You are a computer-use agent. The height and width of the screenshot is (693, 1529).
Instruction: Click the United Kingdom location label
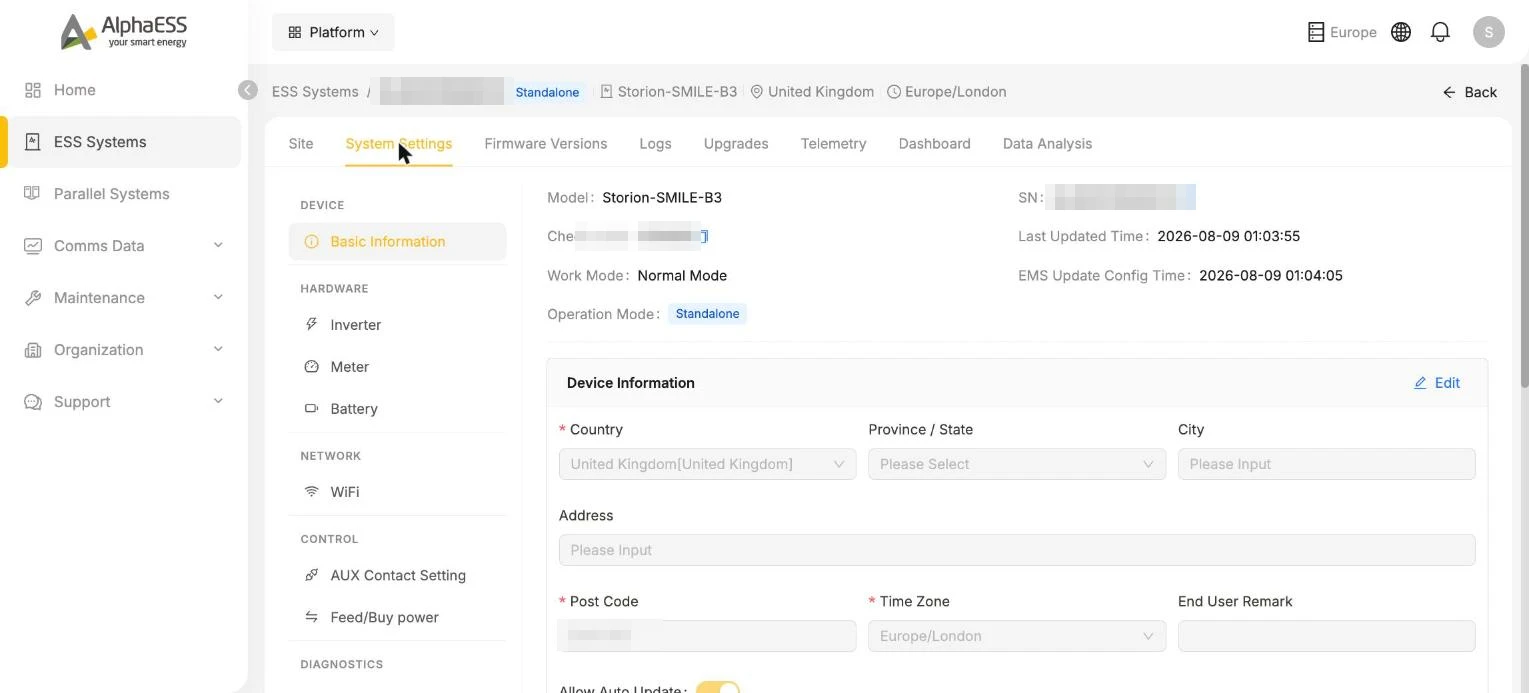820,92
